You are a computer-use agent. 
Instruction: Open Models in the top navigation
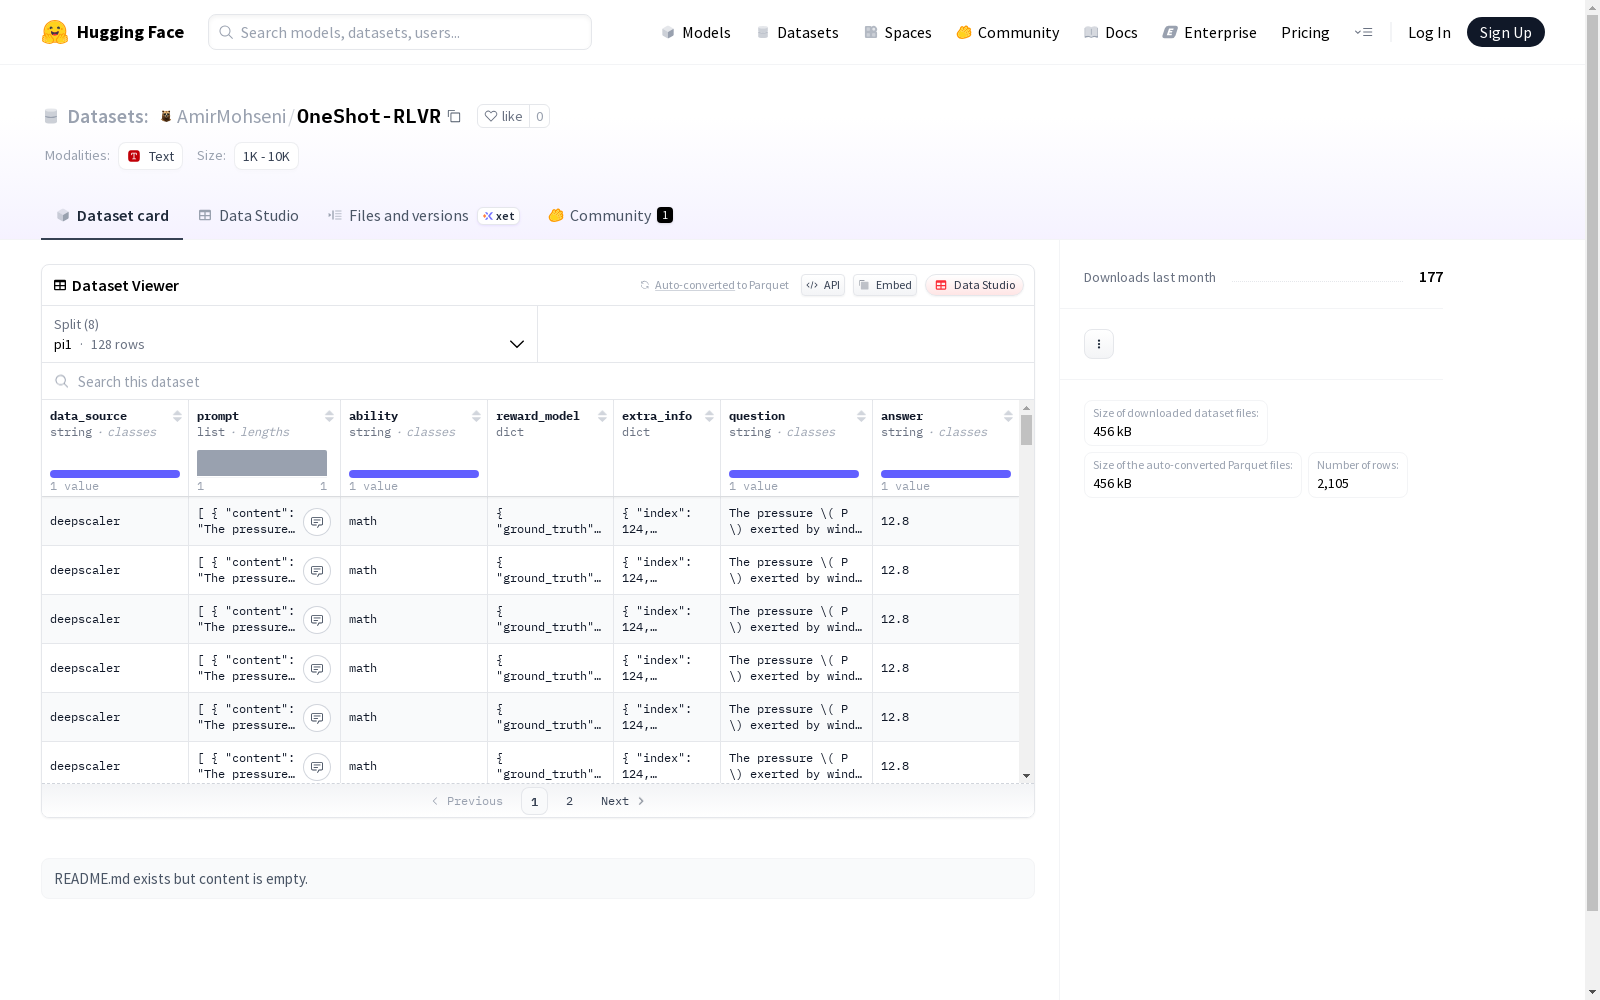(696, 32)
